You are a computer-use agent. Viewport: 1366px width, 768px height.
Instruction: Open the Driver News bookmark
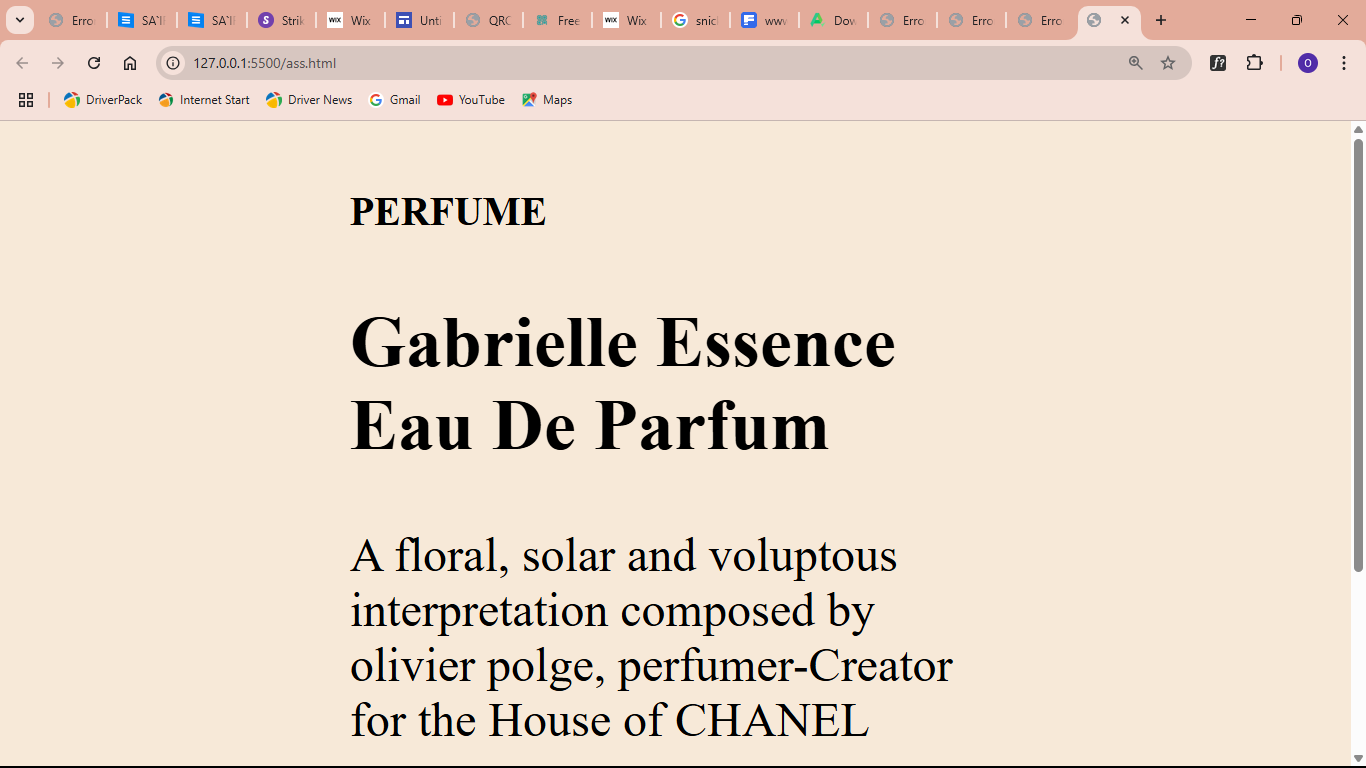pos(309,100)
